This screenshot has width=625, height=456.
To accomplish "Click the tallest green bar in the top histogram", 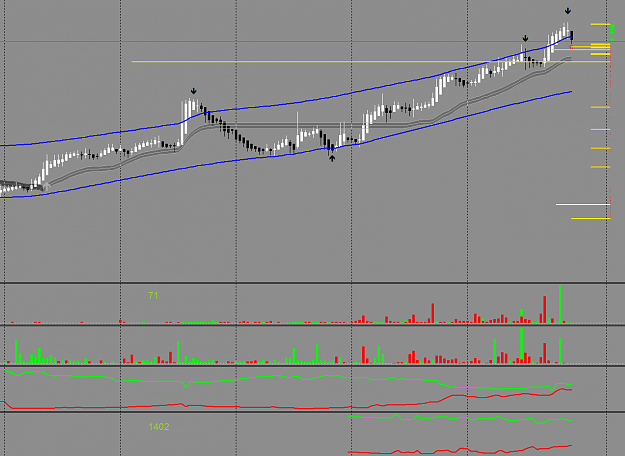I will (560, 304).
